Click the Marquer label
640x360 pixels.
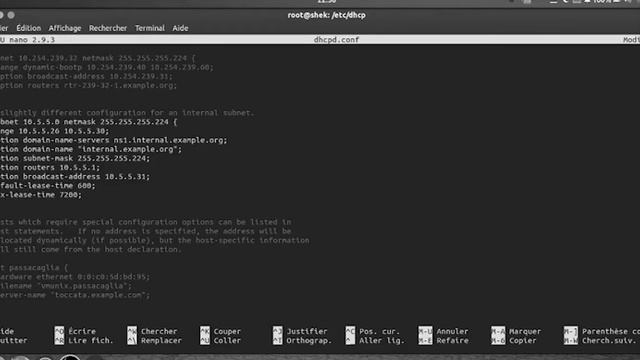click(x=525, y=331)
